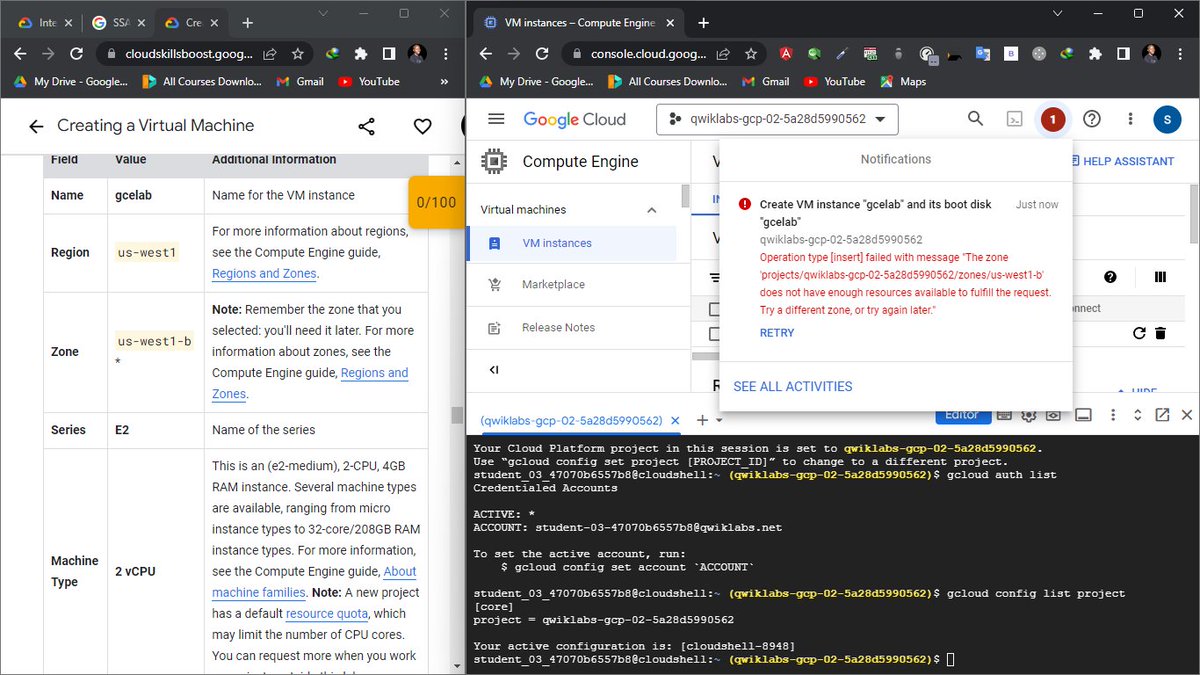Close the qwiklabs Cloud Shell session tab
The width and height of the screenshot is (1200, 675).
click(x=674, y=421)
